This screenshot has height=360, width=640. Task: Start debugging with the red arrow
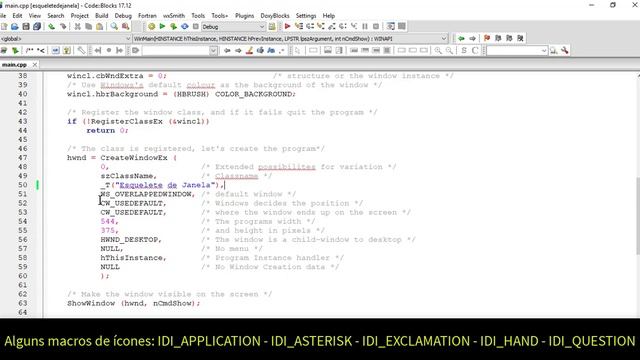coord(287,27)
